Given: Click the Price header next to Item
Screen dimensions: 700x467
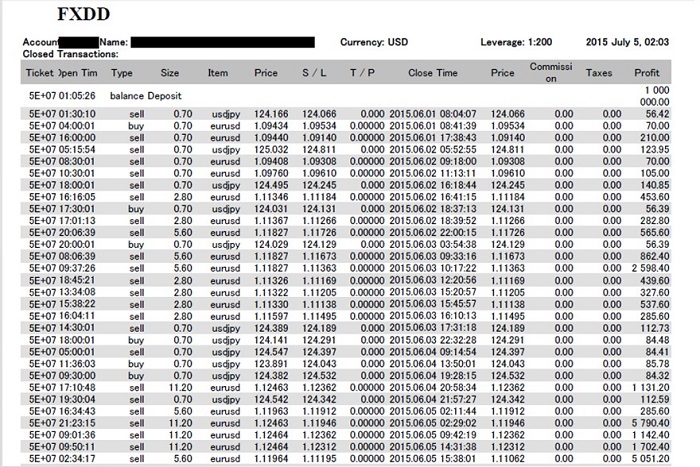Looking at the screenshot, I should point(266,73).
